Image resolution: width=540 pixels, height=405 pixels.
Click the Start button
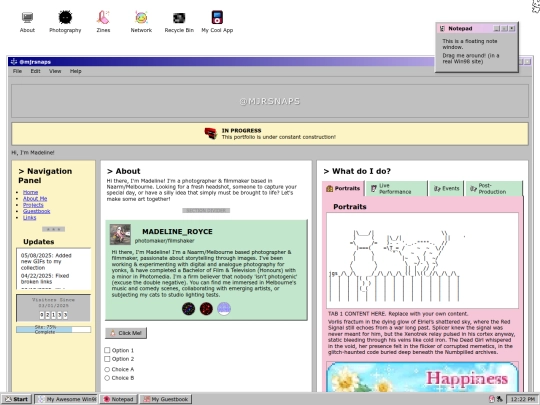[16, 399]
